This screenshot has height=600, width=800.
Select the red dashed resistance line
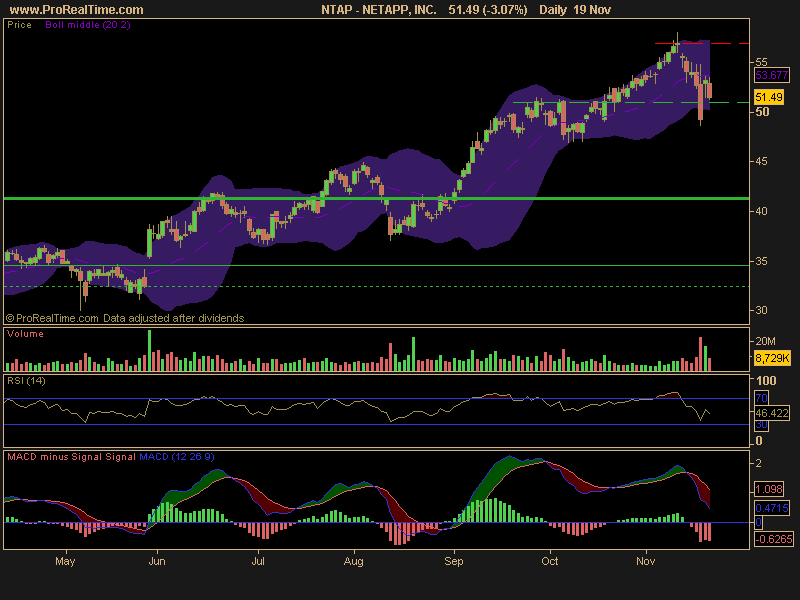tap(702, 44)
